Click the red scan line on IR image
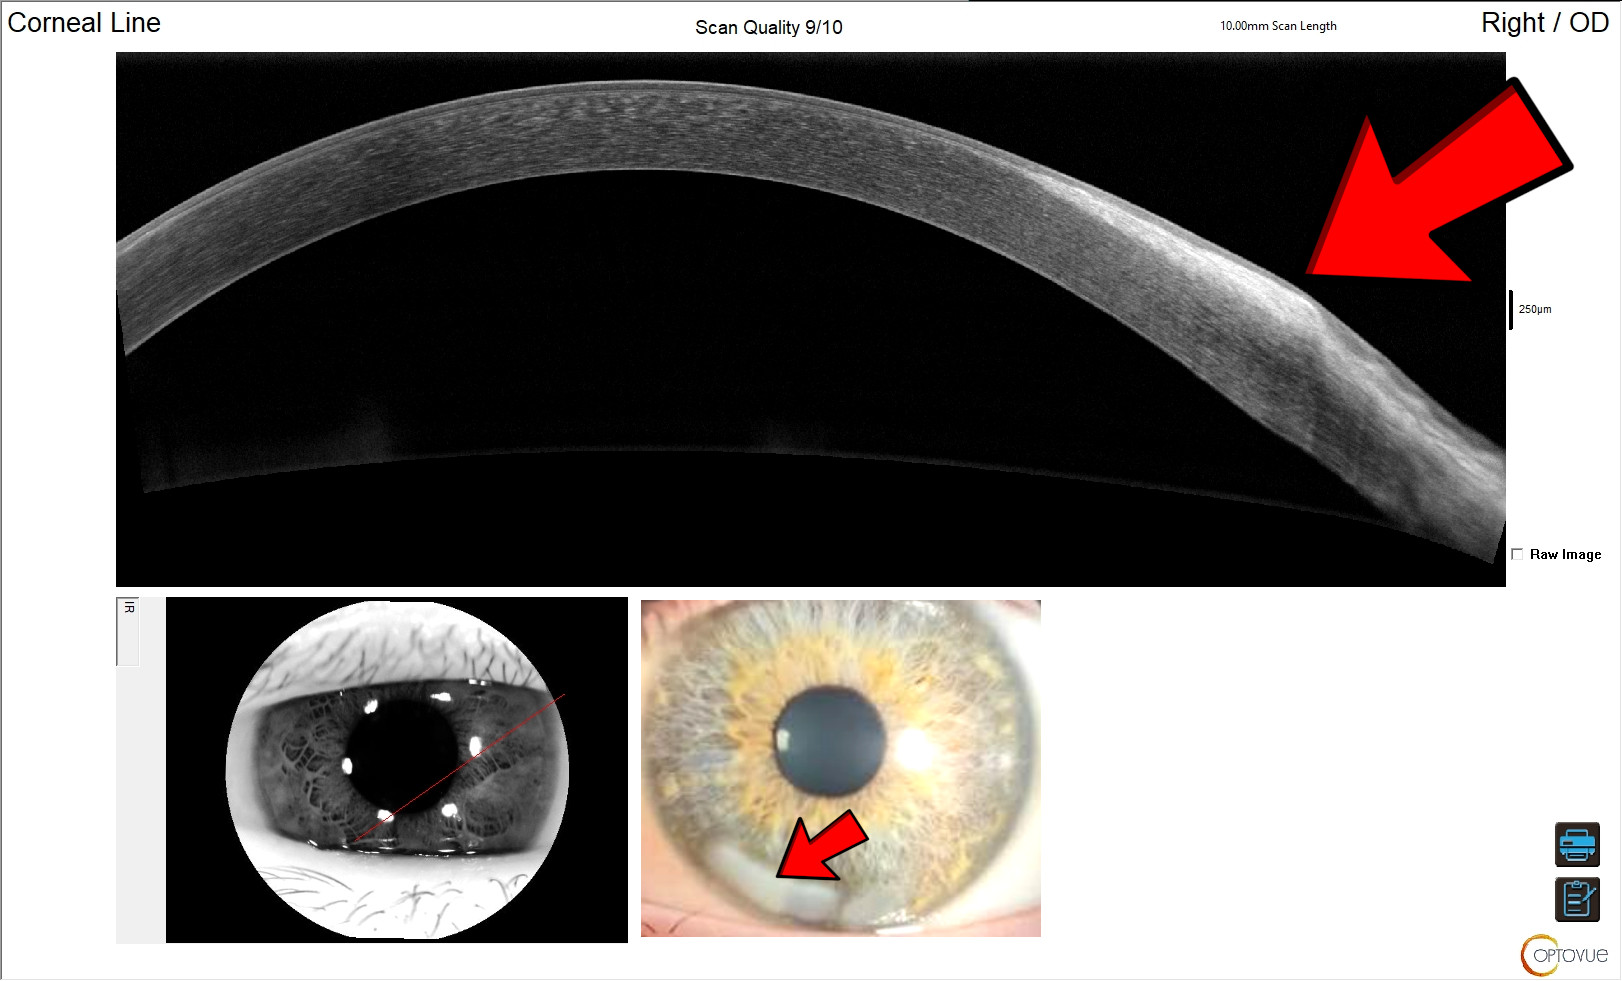 tap(460, 767)
